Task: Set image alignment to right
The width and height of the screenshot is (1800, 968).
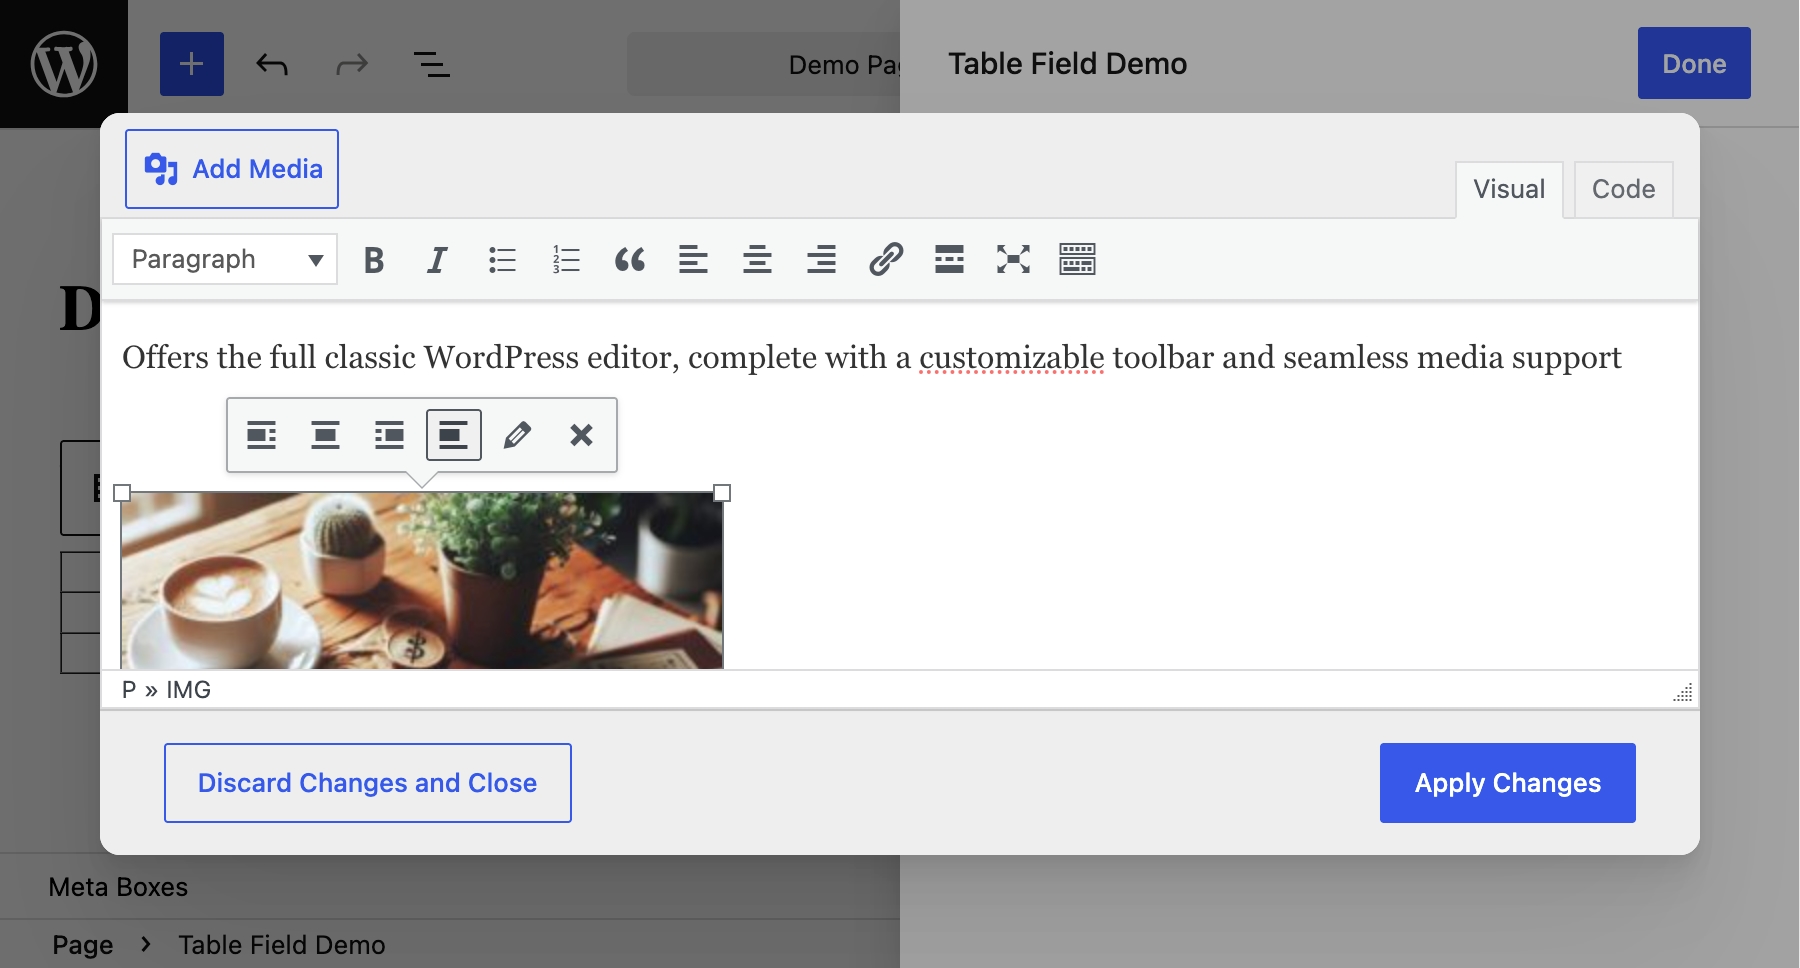Action: 390,435
